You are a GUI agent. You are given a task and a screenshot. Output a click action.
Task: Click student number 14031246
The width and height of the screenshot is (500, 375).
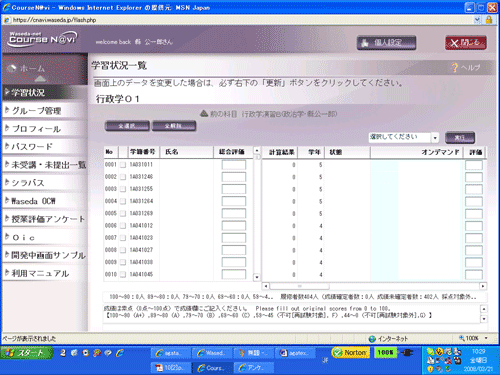pyautogui.click(x=141, y=177)
